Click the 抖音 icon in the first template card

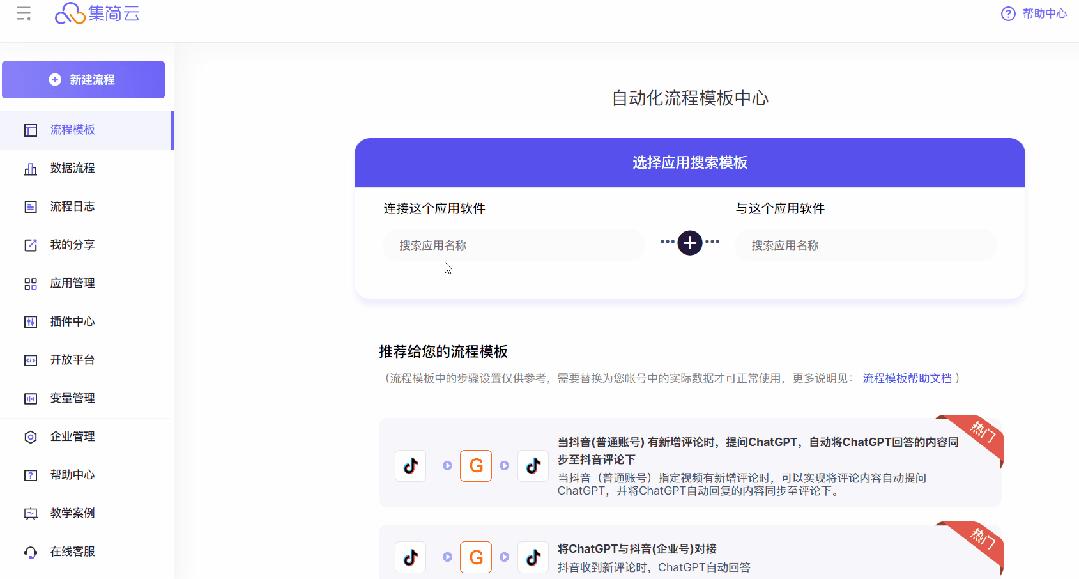click(x=409, y=465)
